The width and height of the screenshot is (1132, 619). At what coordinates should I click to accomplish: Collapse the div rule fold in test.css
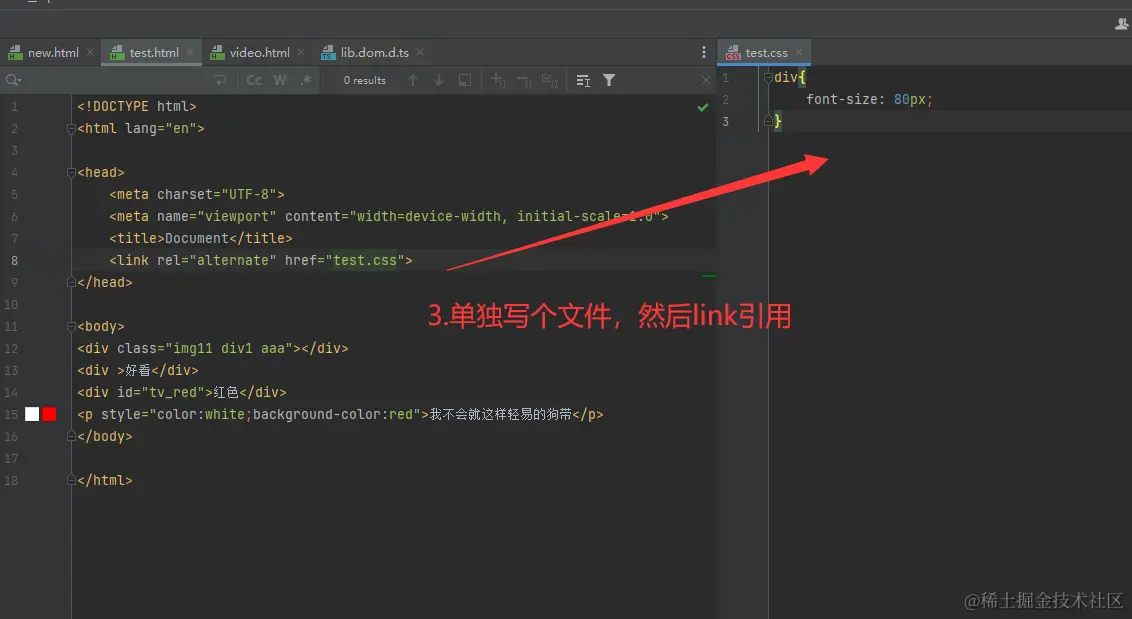click(768, 78)
